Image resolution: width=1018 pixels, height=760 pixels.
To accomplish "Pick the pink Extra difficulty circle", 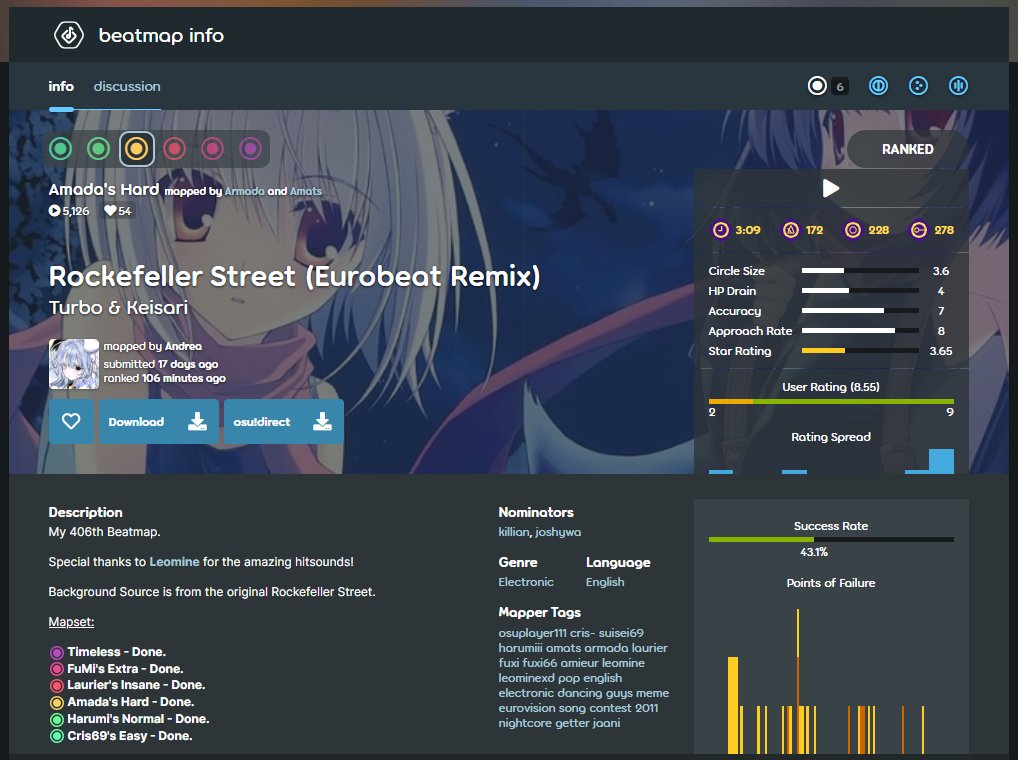I will click(212, 149).
